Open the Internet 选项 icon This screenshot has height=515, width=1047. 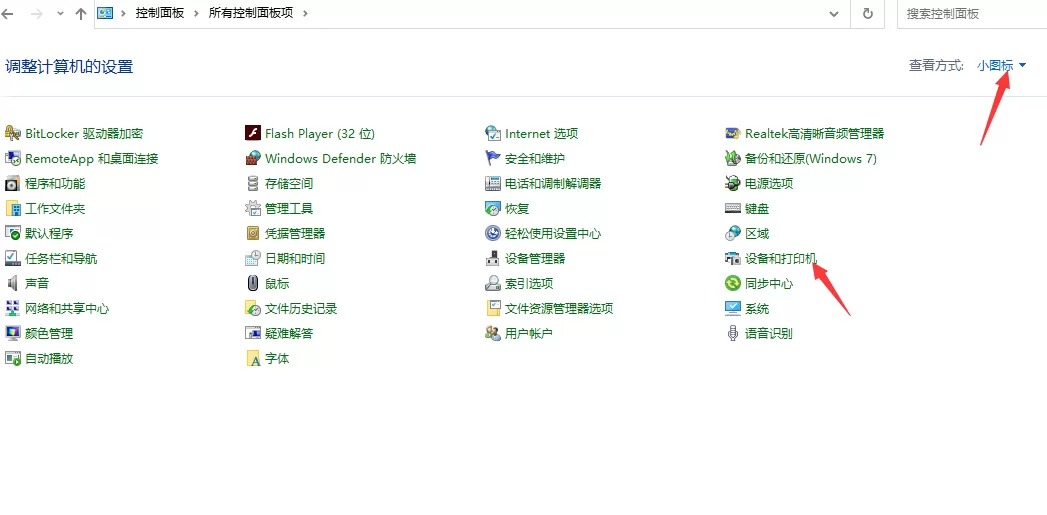(493, 134)
